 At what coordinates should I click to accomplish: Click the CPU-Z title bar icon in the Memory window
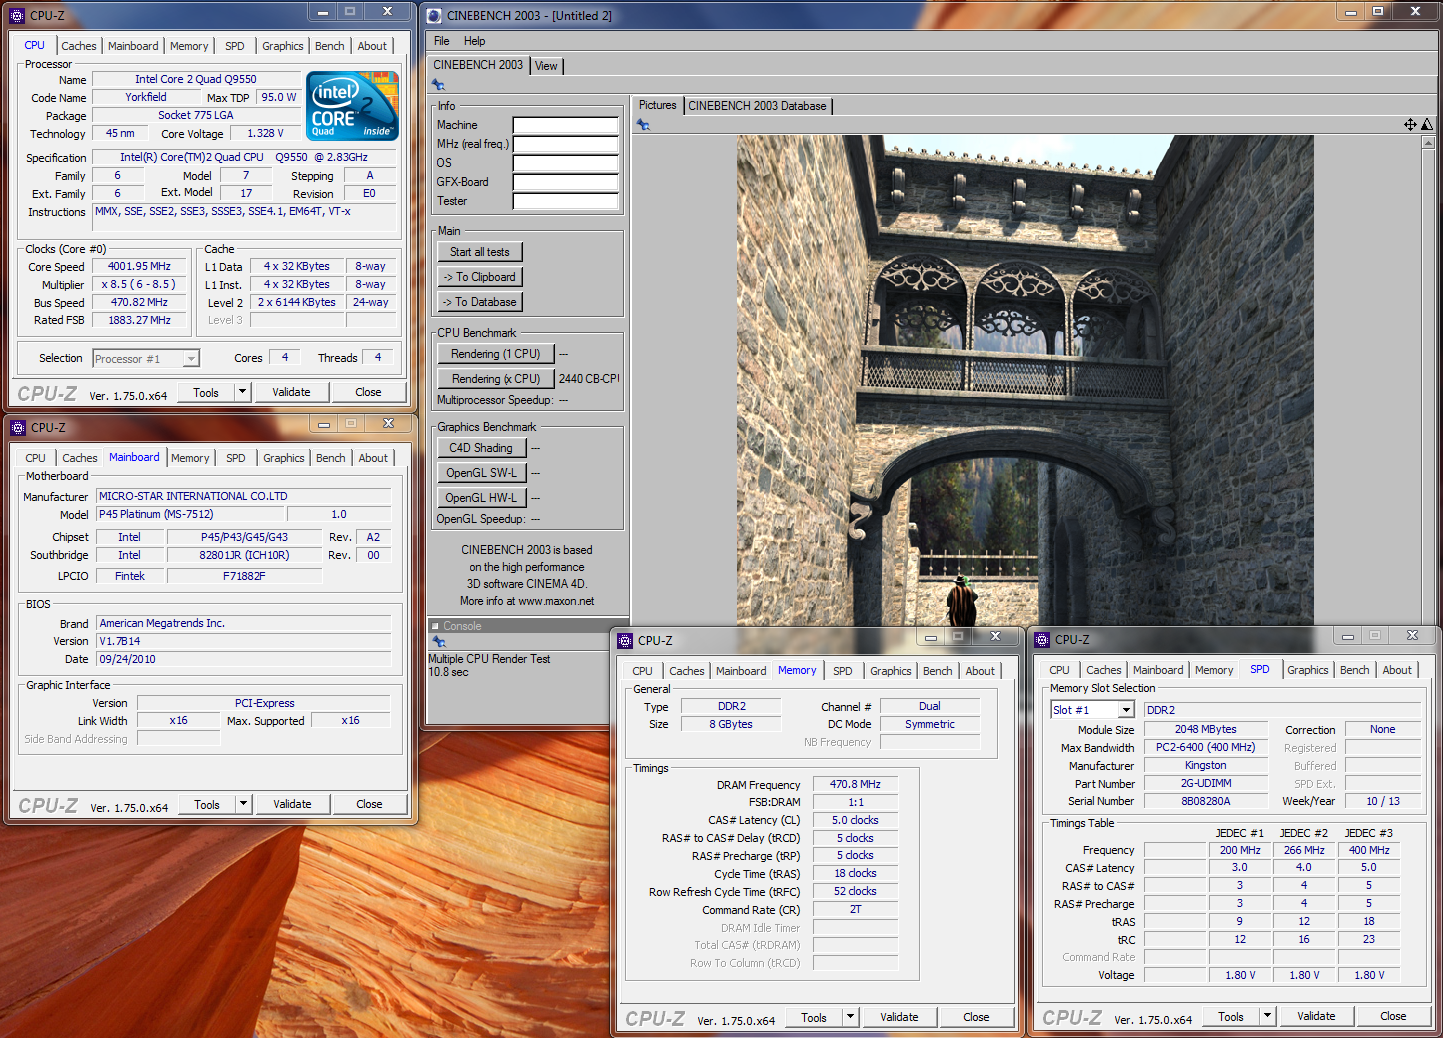[x=625, y=640]
